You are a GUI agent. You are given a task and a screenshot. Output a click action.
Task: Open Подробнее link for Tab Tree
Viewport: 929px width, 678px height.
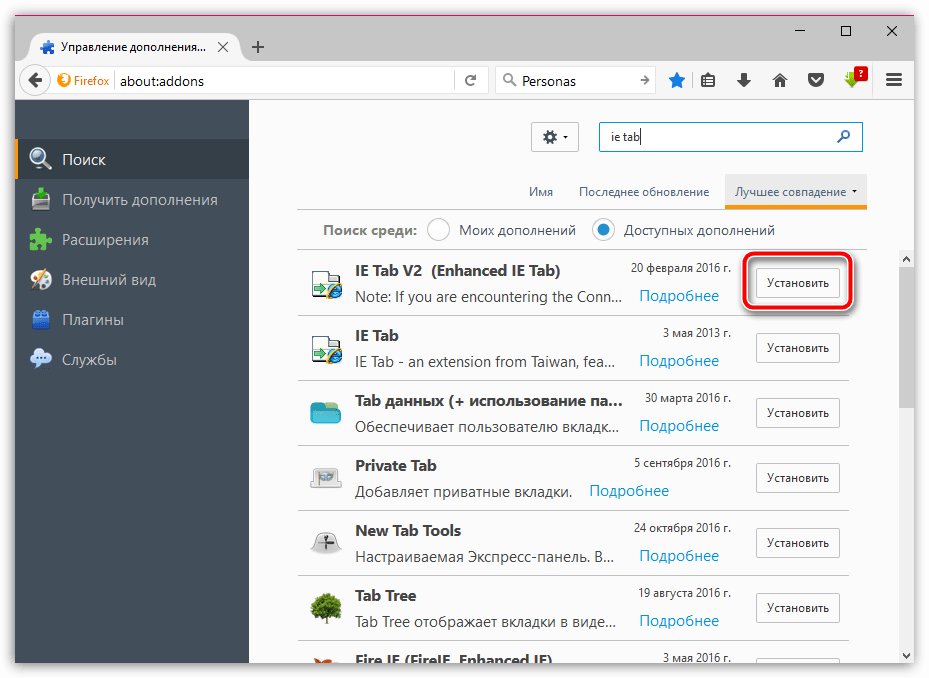tap(679, 621)
